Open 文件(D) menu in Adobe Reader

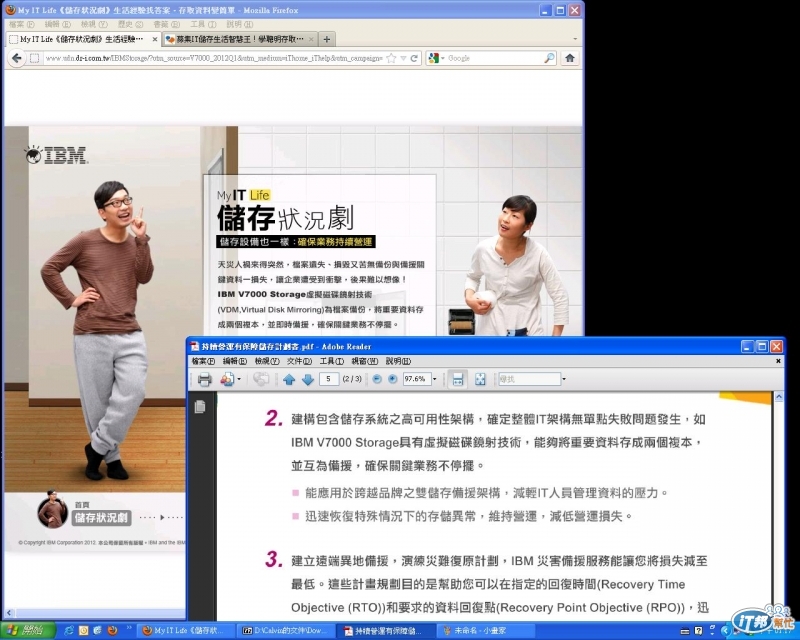pos(299,361)
